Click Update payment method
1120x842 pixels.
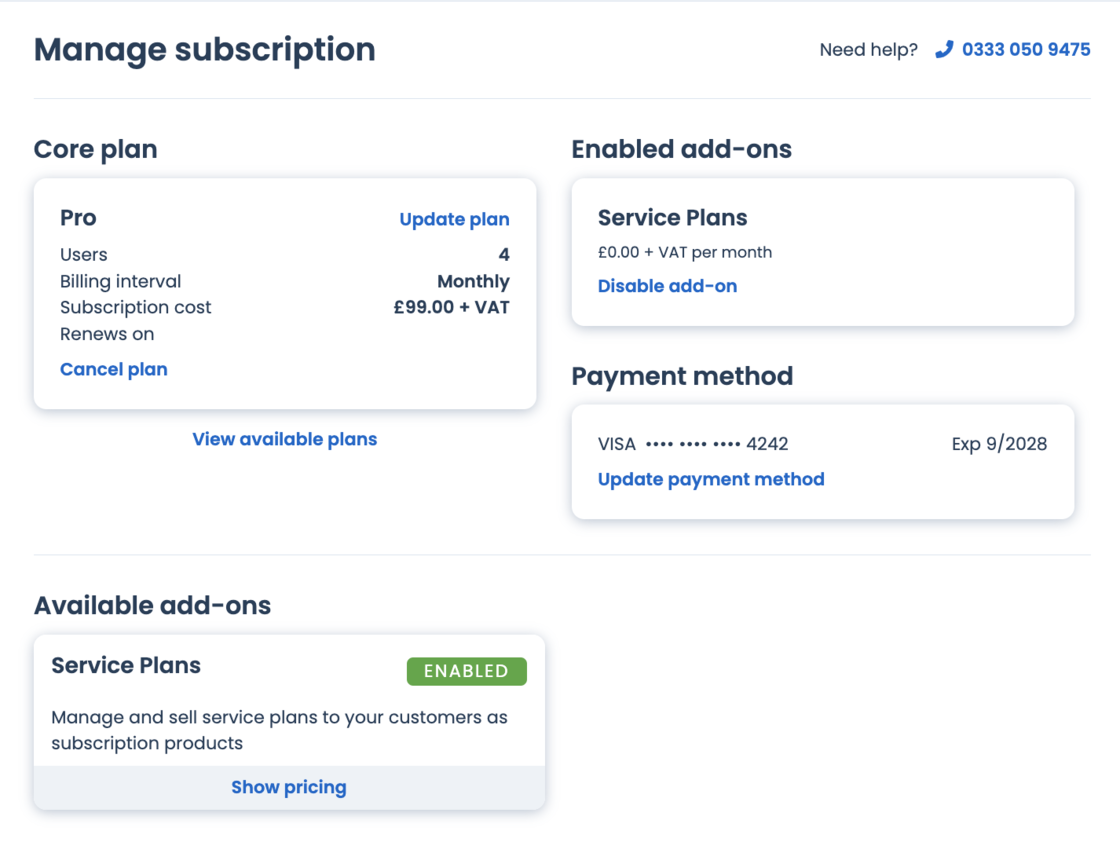pyautogui.click(x=711, y=479)
